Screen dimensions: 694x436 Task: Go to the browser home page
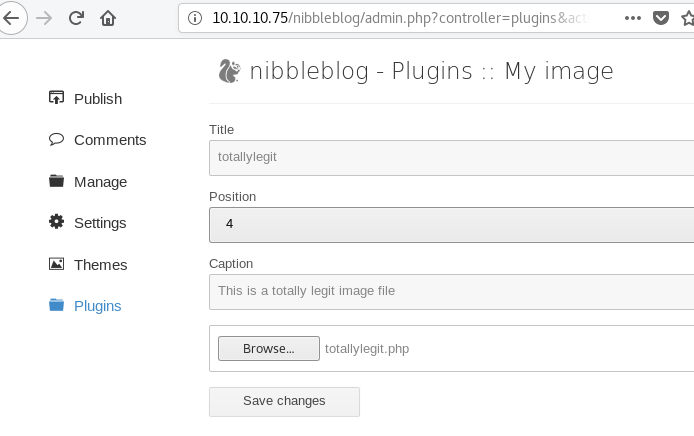pos(108,18)
